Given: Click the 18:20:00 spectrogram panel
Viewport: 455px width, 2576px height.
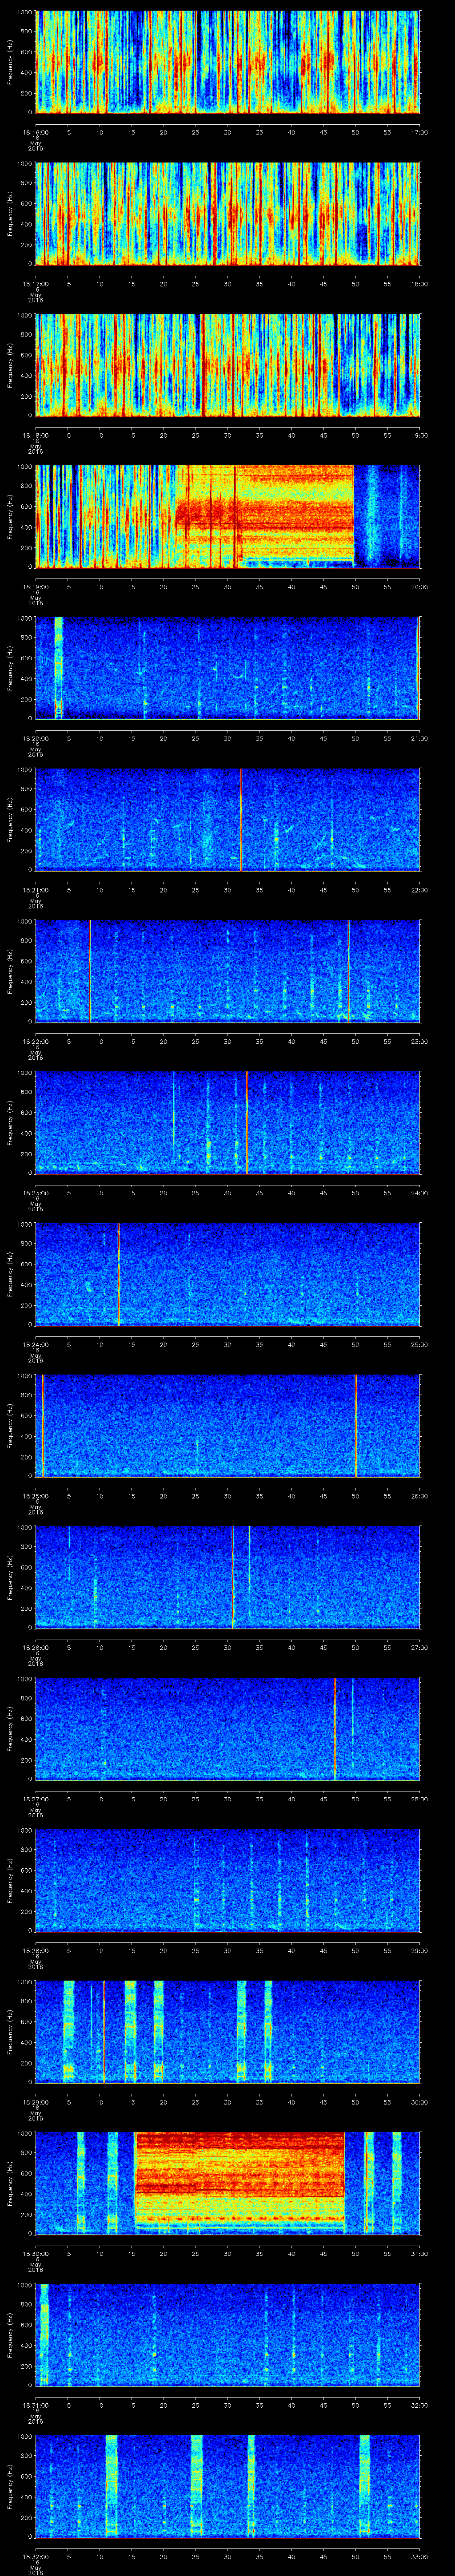Looking at the screenshot, I should point(228,668).
